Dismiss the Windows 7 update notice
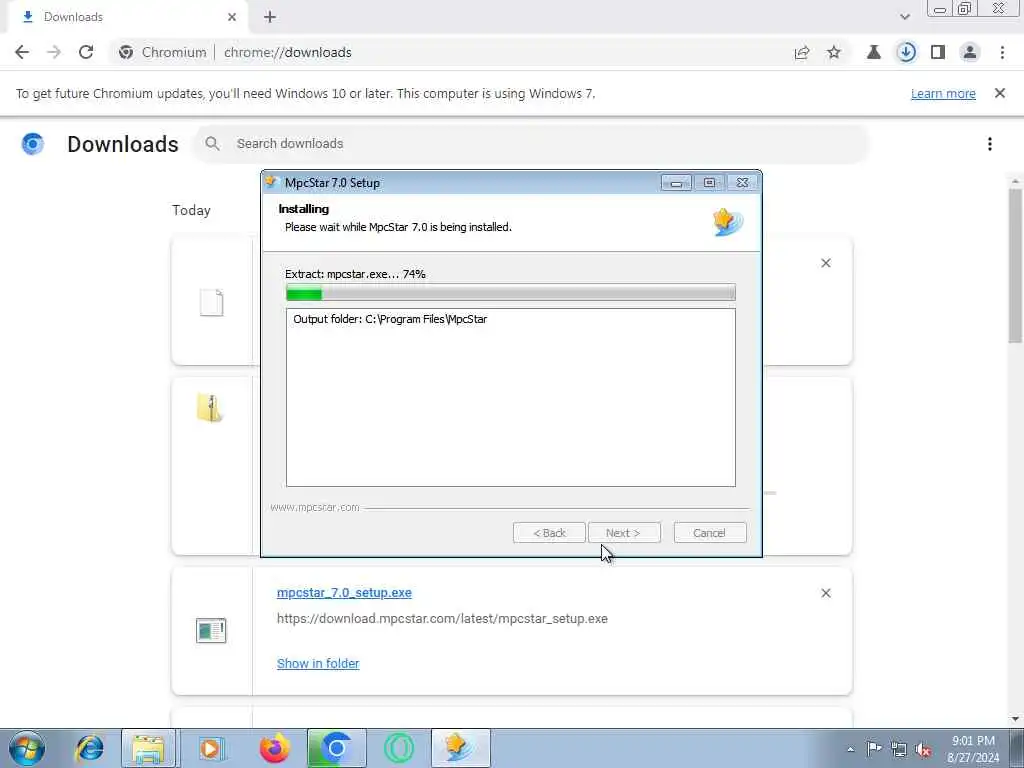 pyautogui.click(x=1000, y=93)
